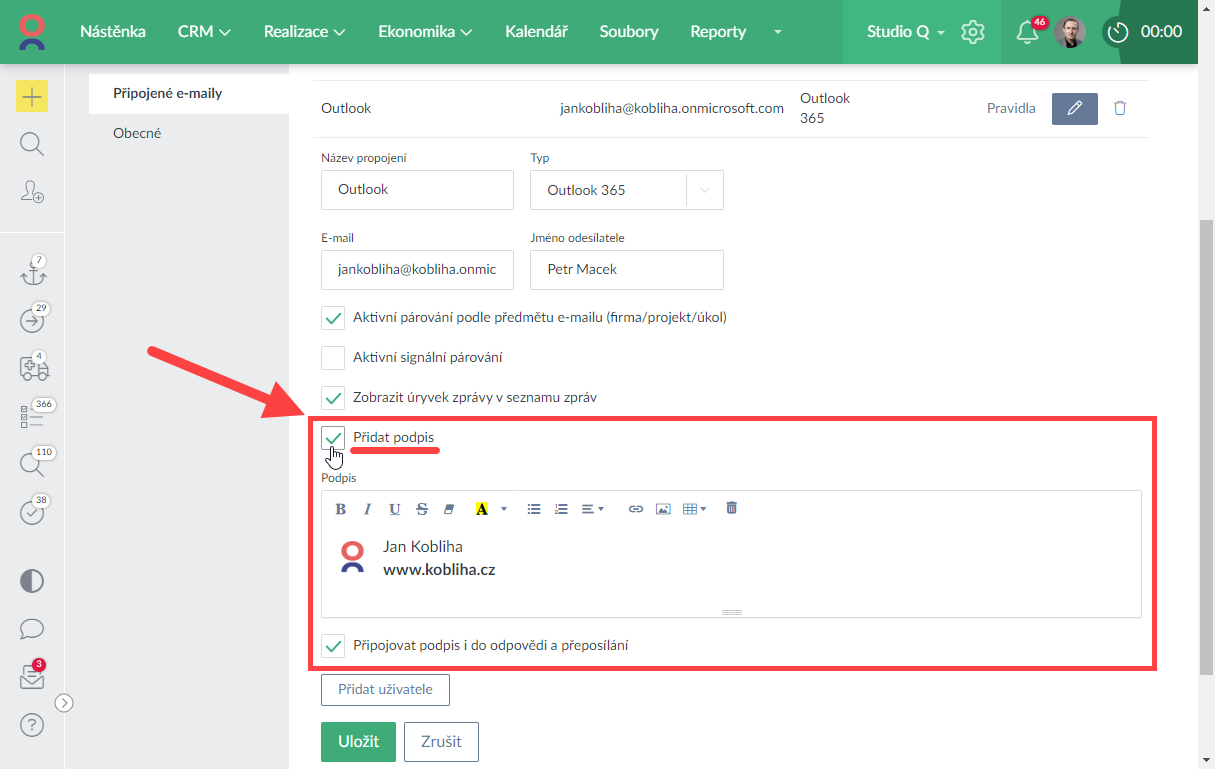Click the Uložit button
This screenshot has height=769, width=1215.
point(358,742)
